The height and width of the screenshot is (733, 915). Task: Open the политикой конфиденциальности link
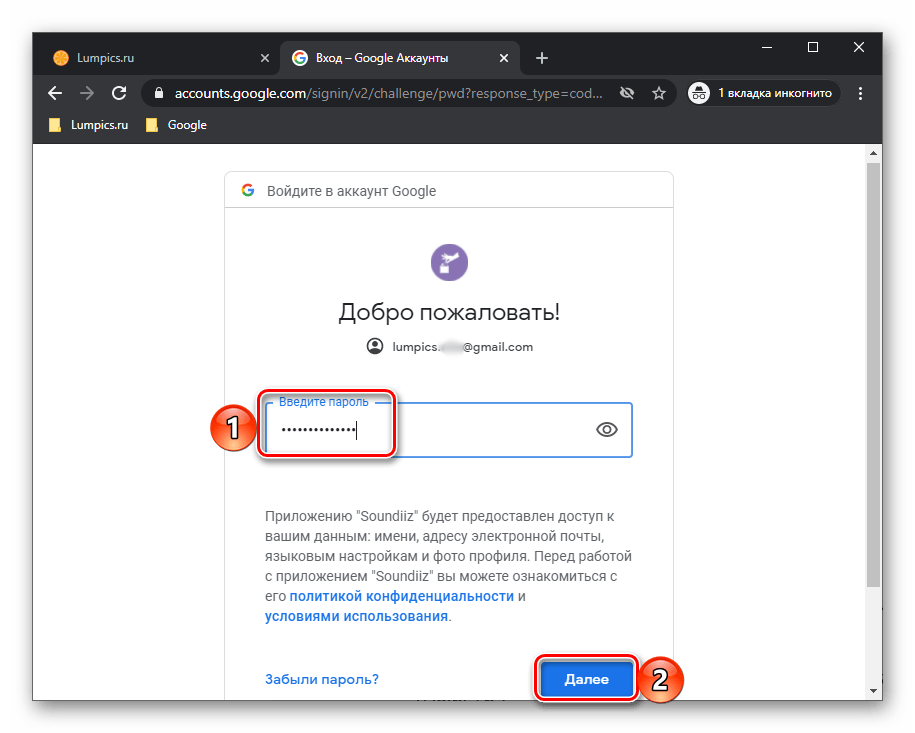point(401,596)
